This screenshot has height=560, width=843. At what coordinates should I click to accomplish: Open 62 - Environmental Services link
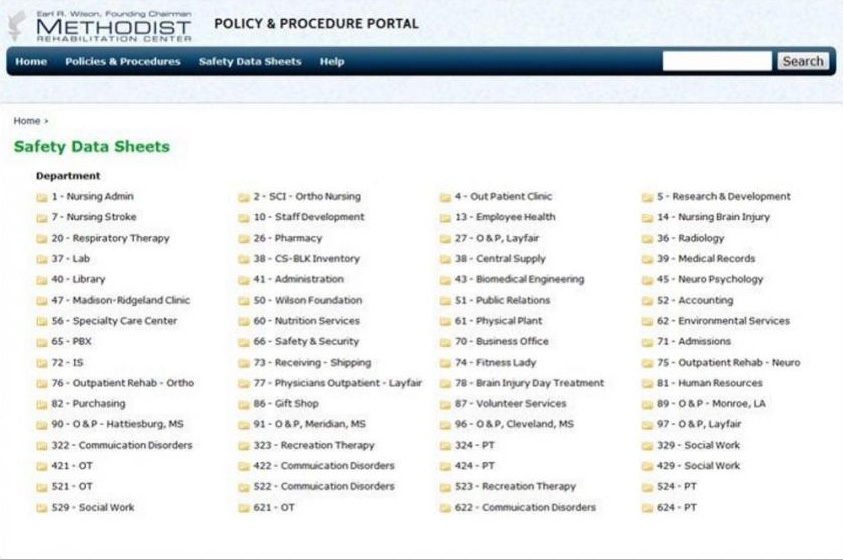(724, 321)
